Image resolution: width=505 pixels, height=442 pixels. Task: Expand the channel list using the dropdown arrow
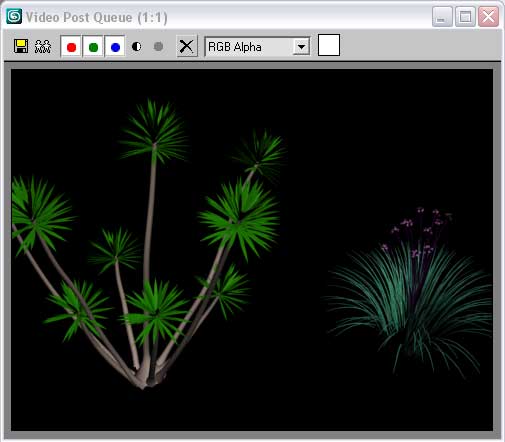pyautogui.click(x=301, y=47)
